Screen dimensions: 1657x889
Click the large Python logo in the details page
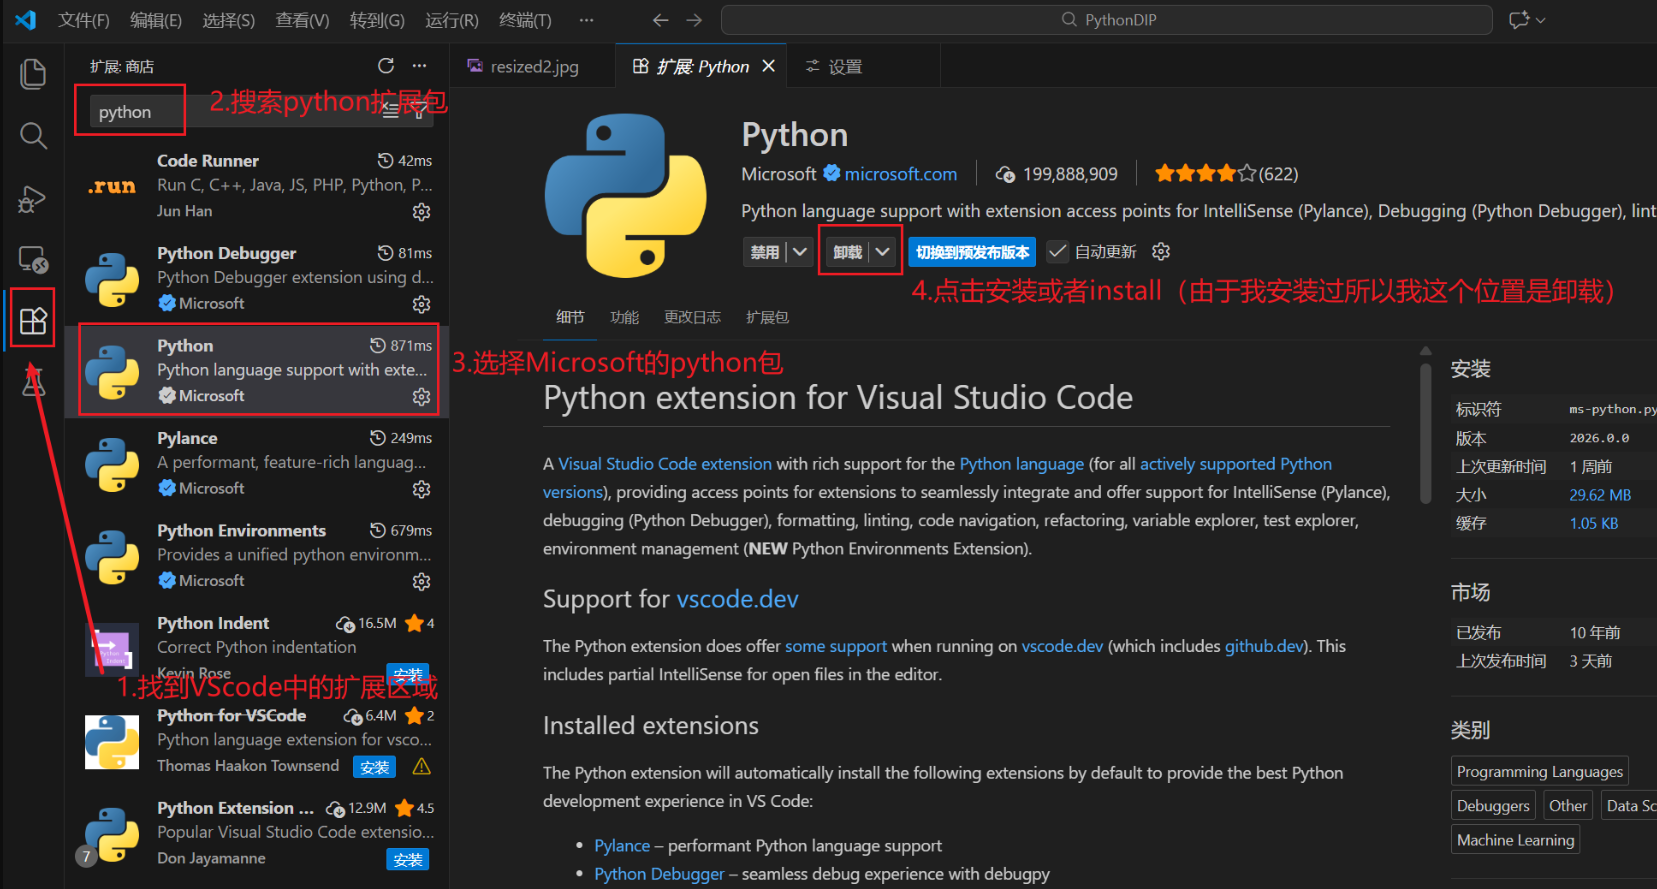click(626, 196)
